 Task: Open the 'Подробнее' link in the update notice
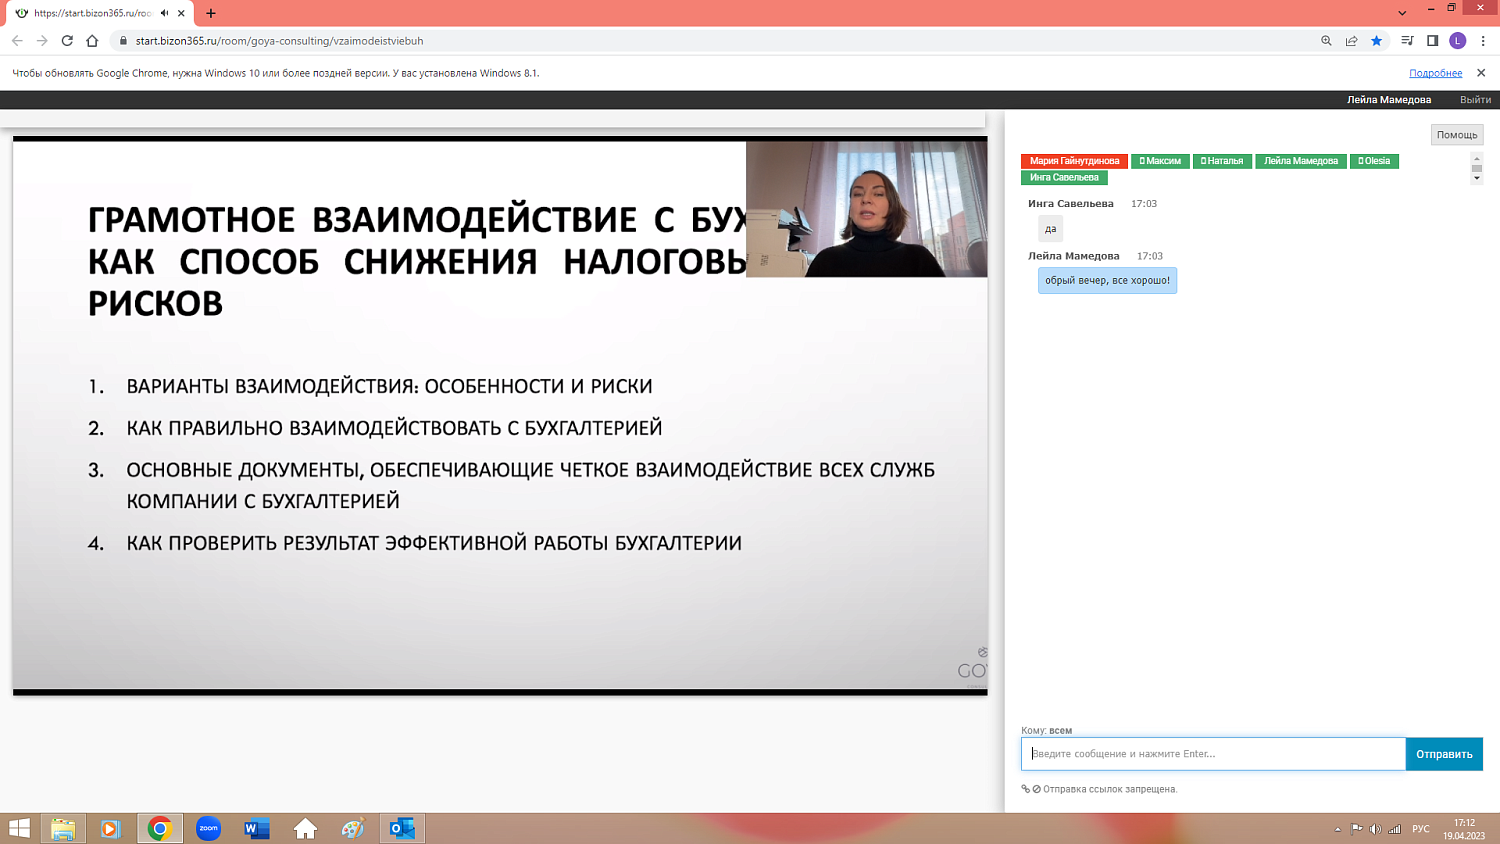(1437, 72)
